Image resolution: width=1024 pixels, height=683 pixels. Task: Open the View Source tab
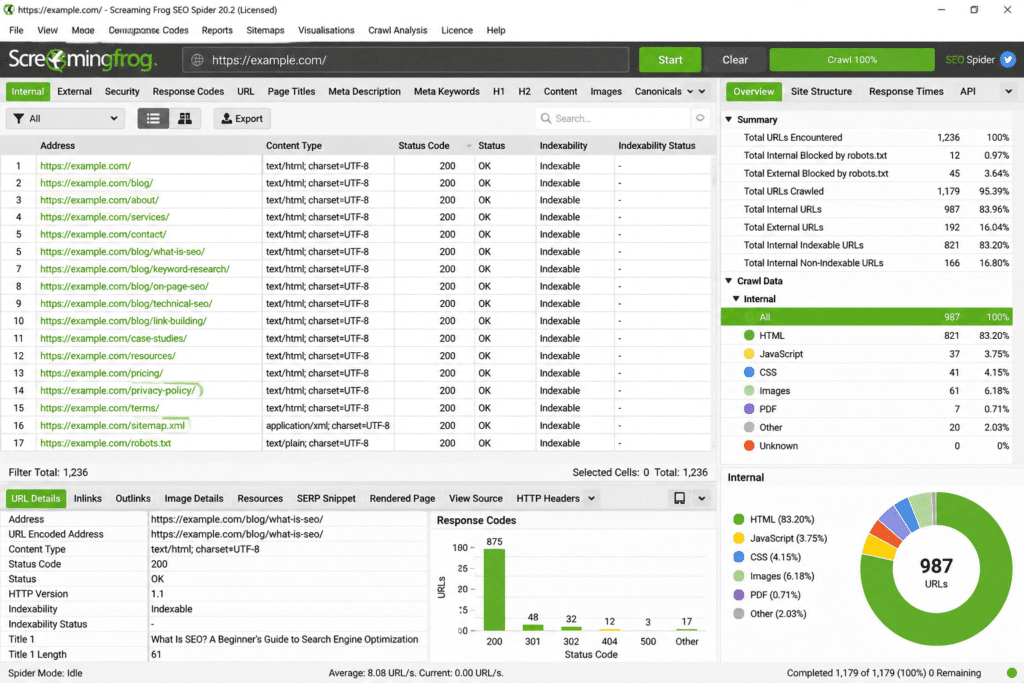click(475, 498)
